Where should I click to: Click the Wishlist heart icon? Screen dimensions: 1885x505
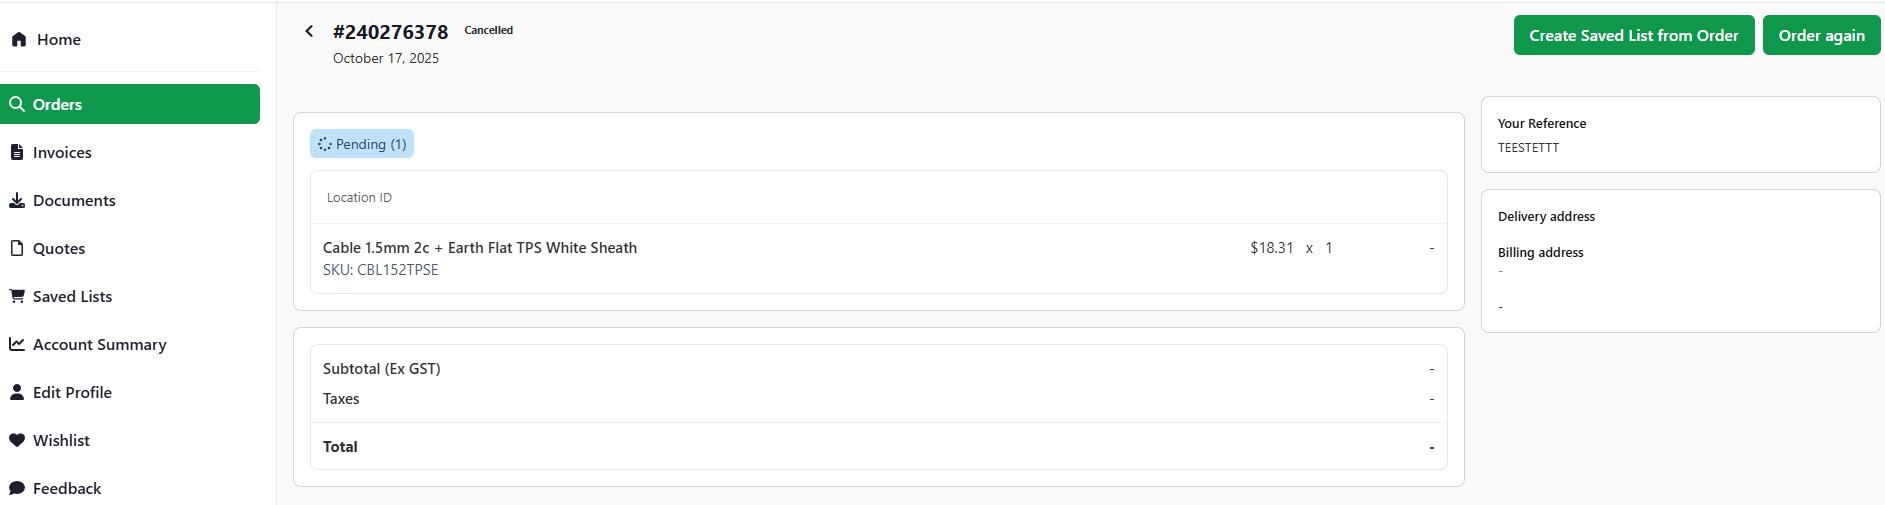pyautogui.click(x=17, y=440)
